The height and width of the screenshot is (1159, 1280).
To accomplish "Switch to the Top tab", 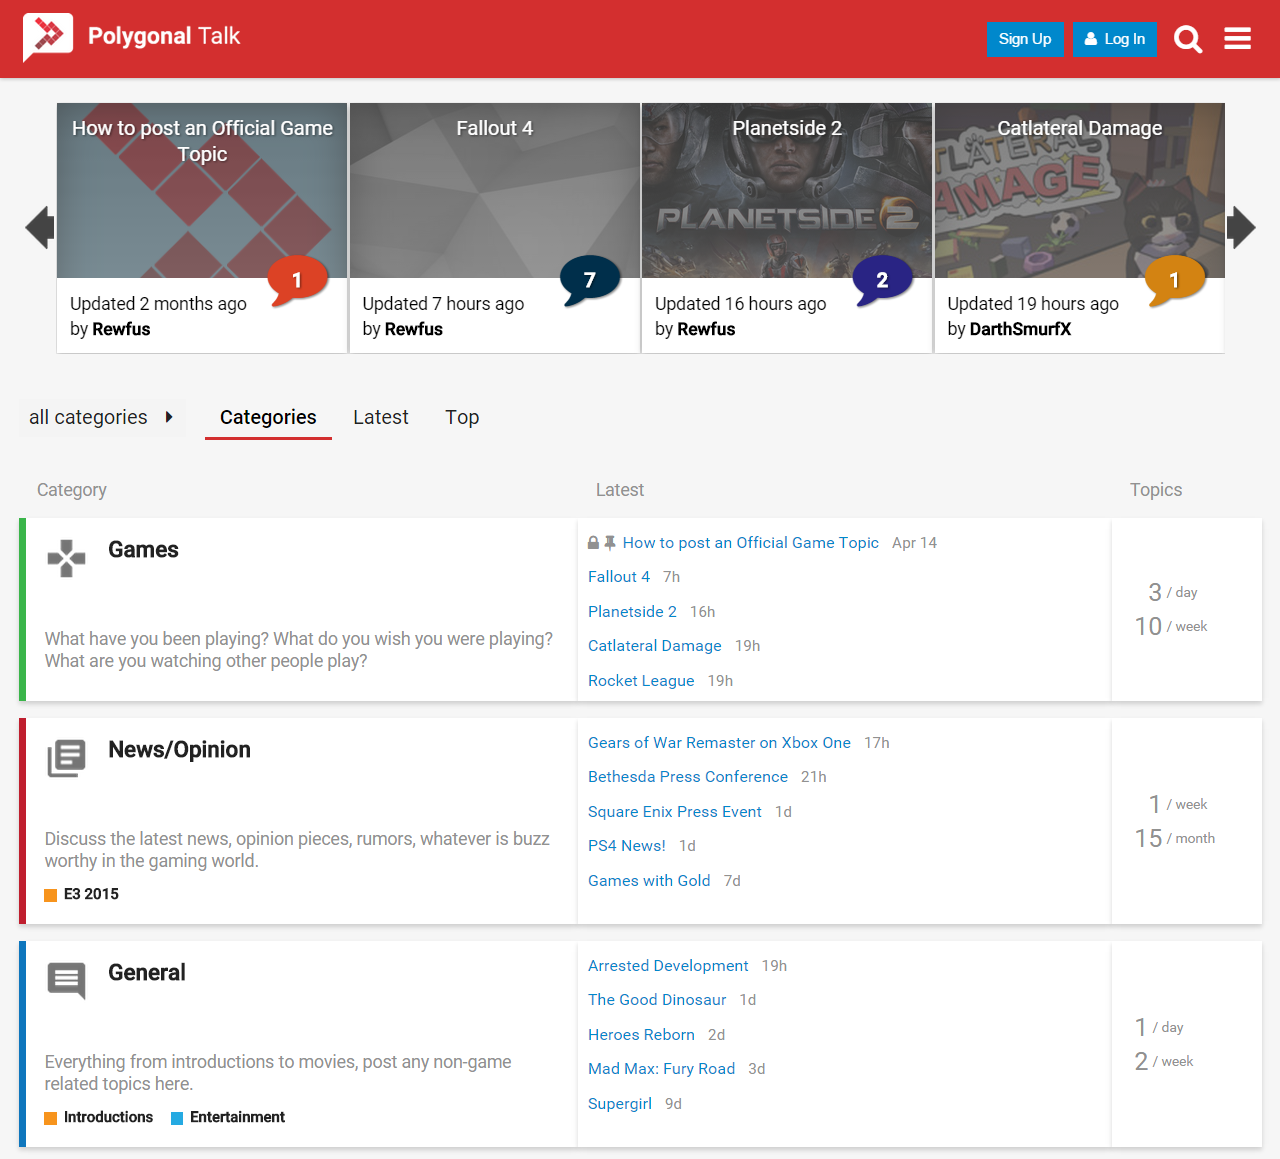I will pos(462,417).
